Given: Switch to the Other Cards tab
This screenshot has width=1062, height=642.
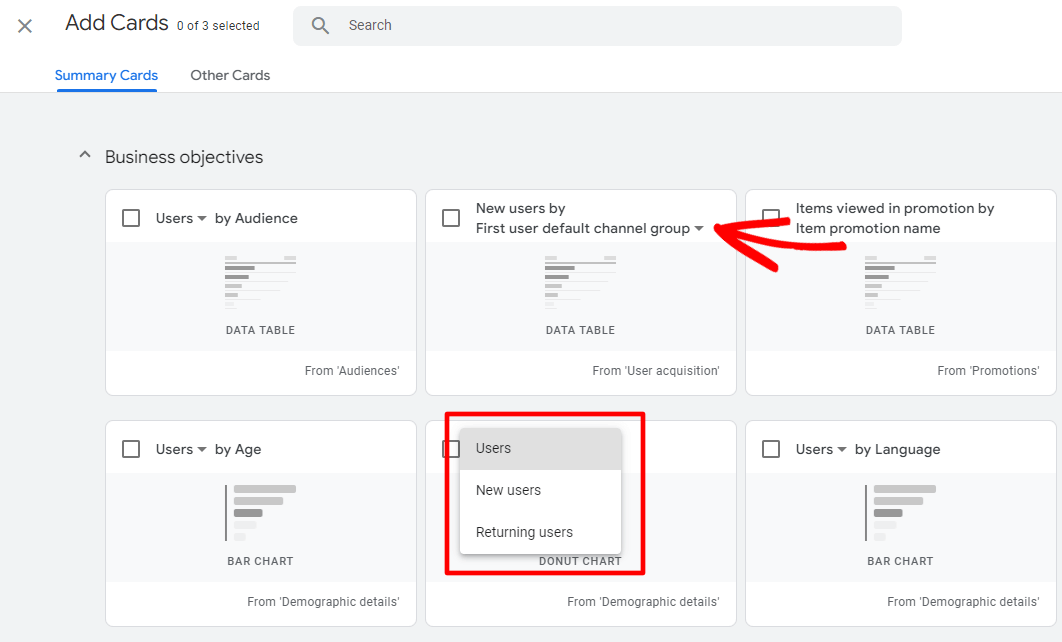Looking at the screenshot, I should (229, 75).
